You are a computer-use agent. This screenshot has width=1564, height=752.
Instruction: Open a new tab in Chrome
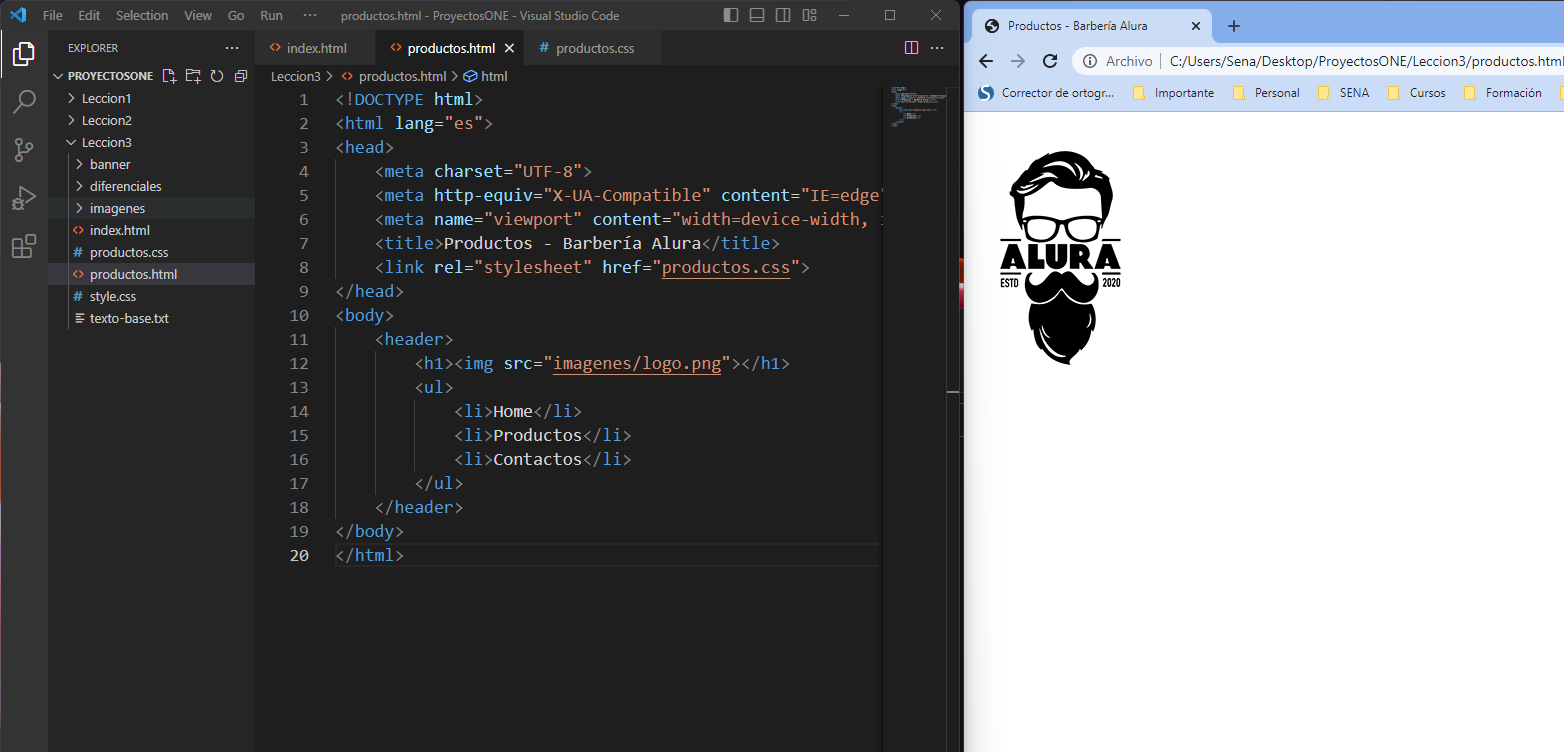[1234, 26]
